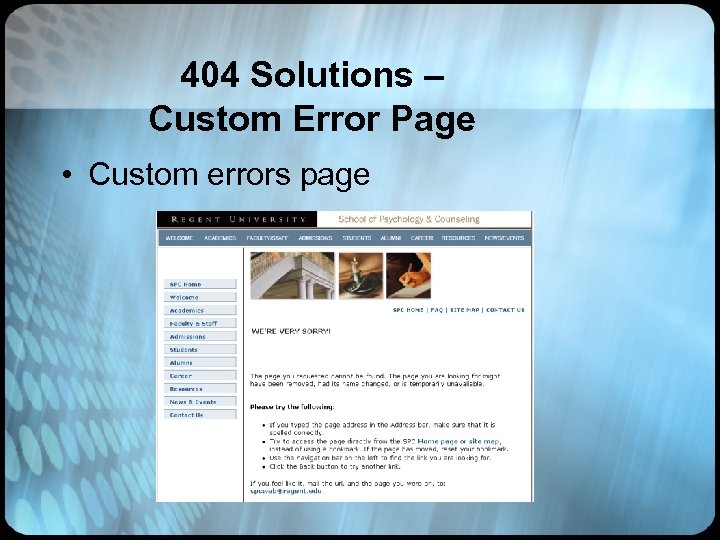The width and height of the screenshot is (720, 540).
Task: Select Students in the top navigation bar
Action: pos(356,238)
